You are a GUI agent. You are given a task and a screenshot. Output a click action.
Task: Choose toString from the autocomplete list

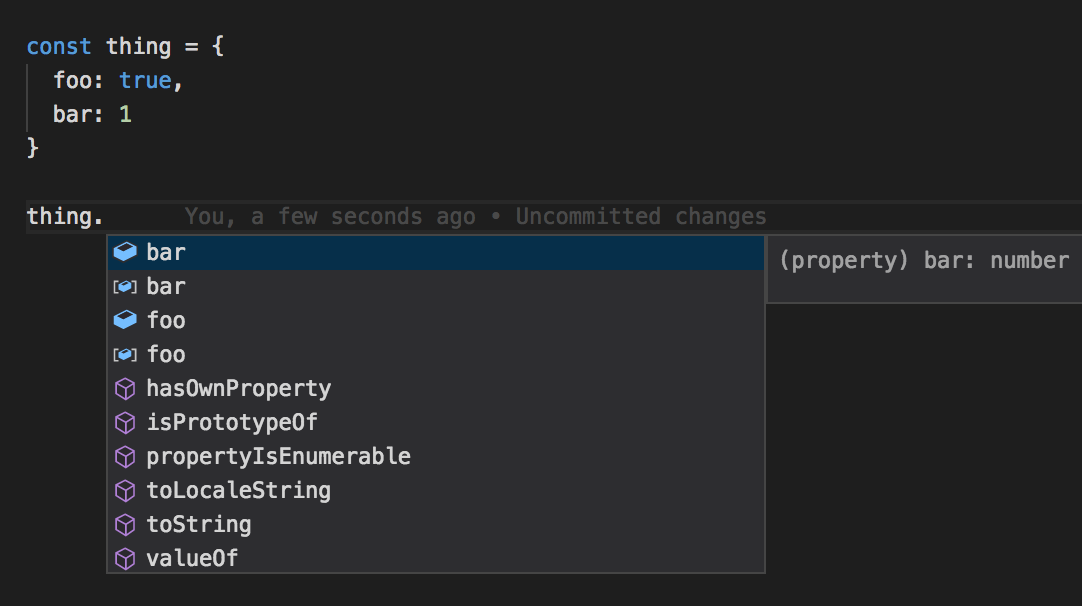(198, 525)
